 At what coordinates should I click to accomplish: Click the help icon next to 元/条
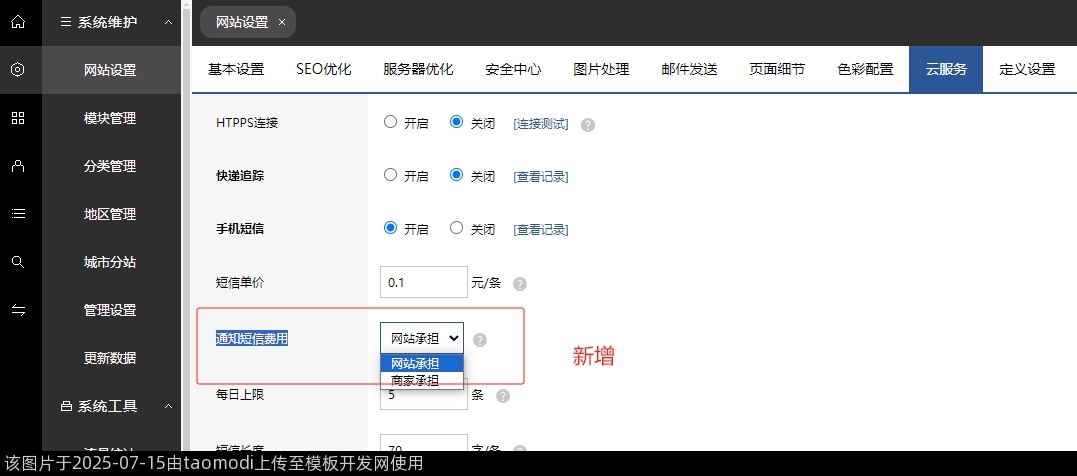(x=519, y=284)
